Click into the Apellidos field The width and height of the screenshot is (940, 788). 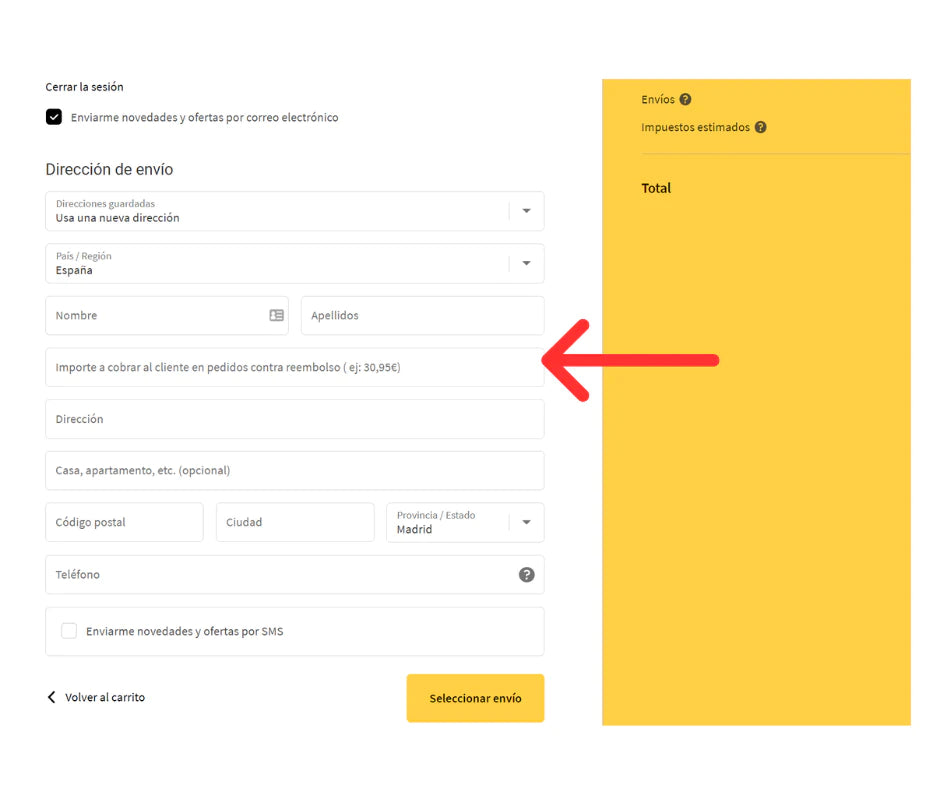422,315
